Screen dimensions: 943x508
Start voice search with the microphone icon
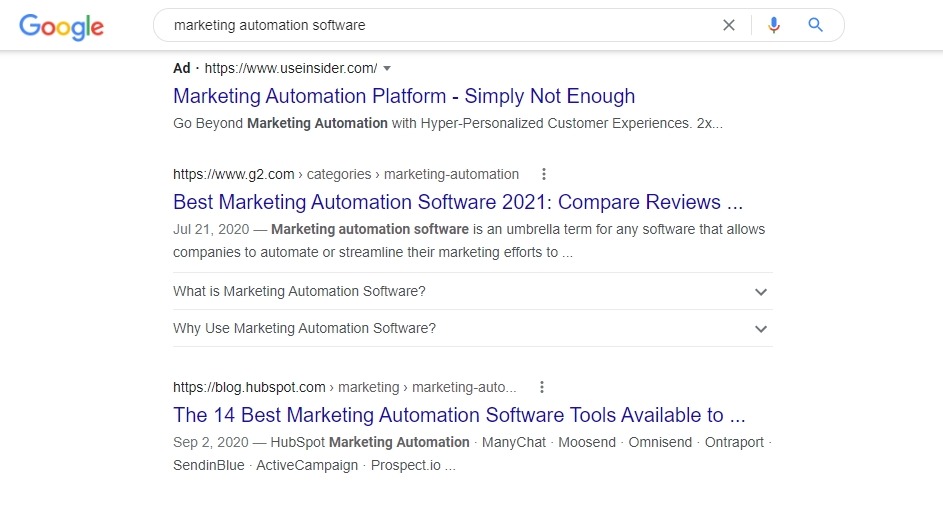coord(773,25)
